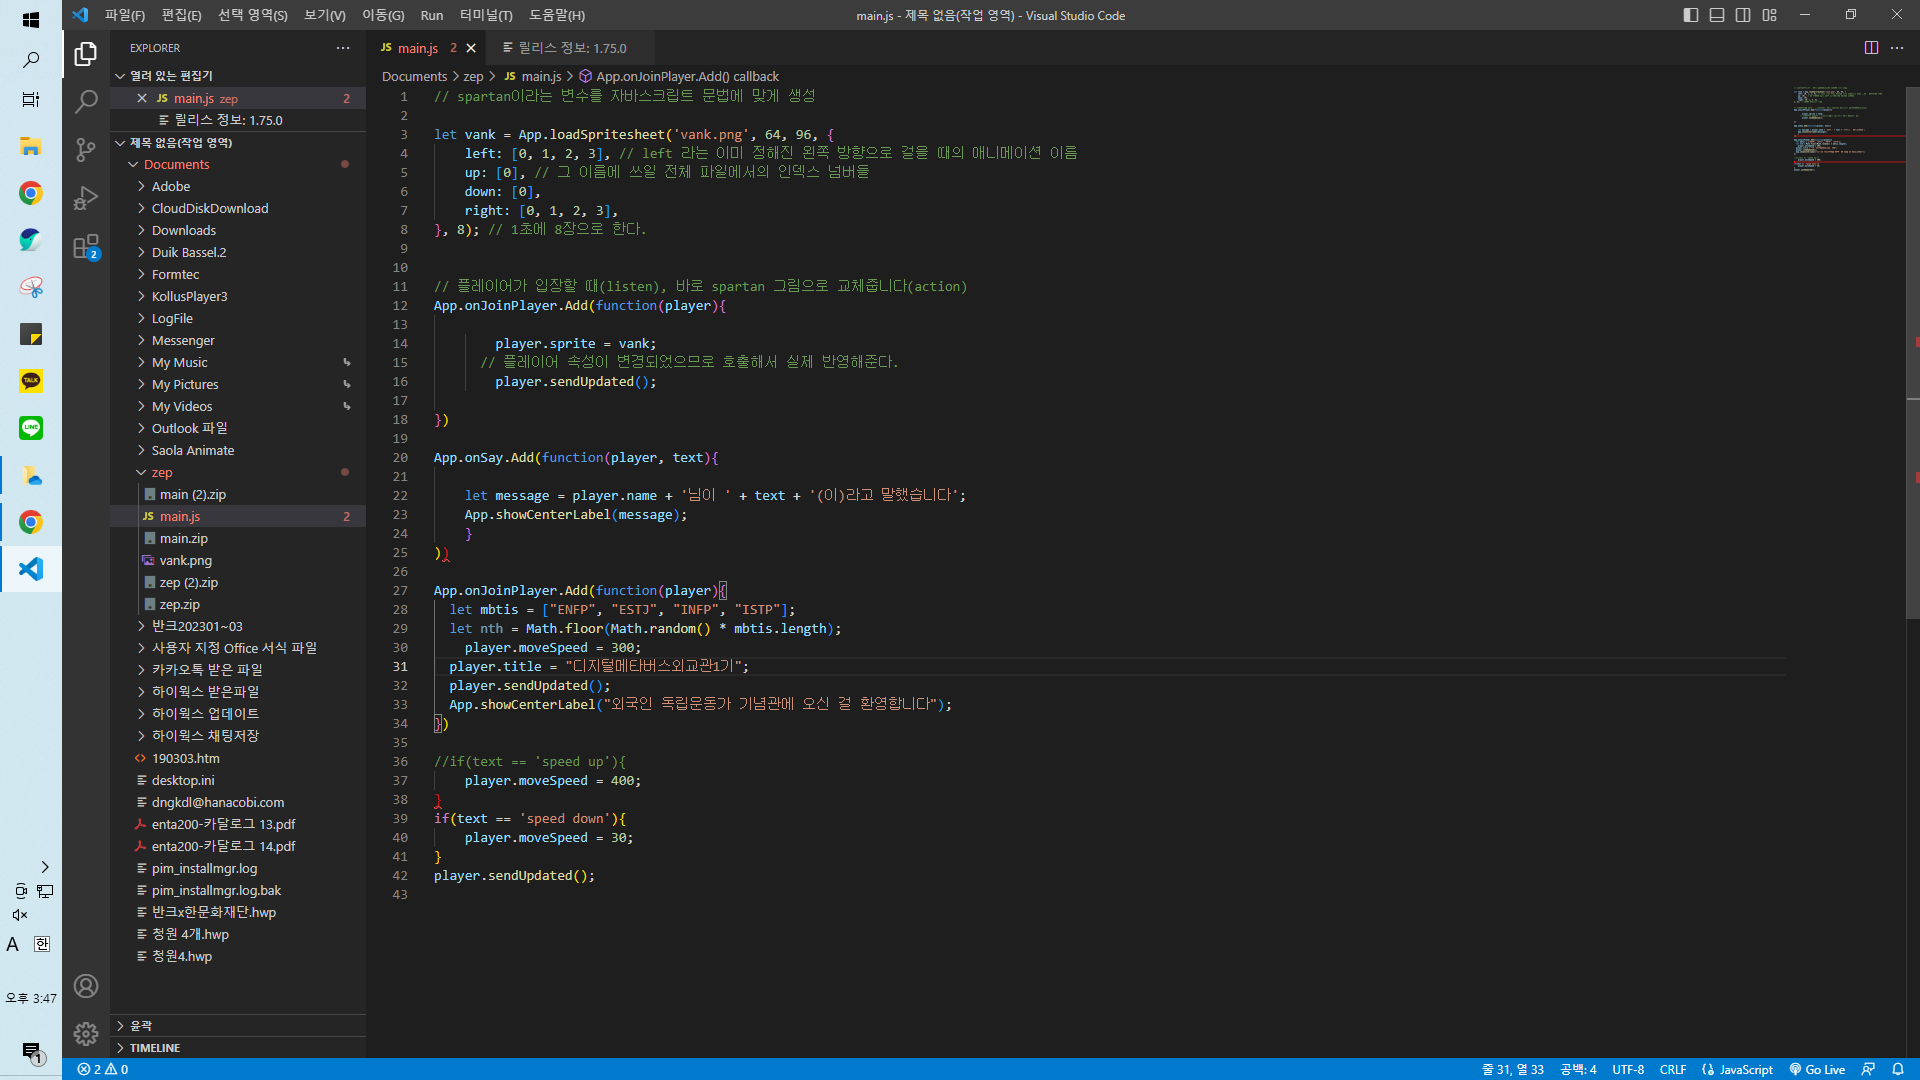Open the Run menu
The width and height of the screenshot is (1920, 1080).
pyautogui.click(x=432, y=15)
